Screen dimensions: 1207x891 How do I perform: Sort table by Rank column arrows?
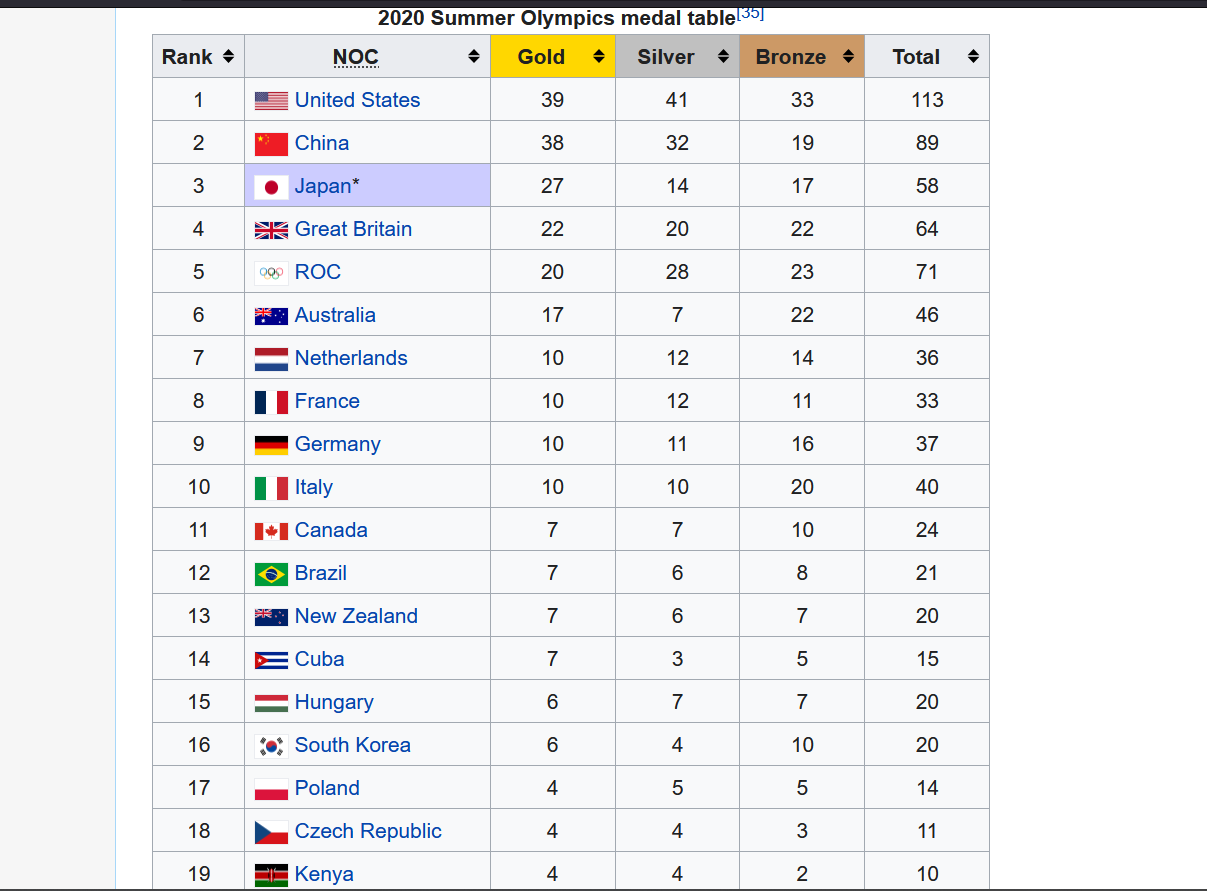(228, 57)
